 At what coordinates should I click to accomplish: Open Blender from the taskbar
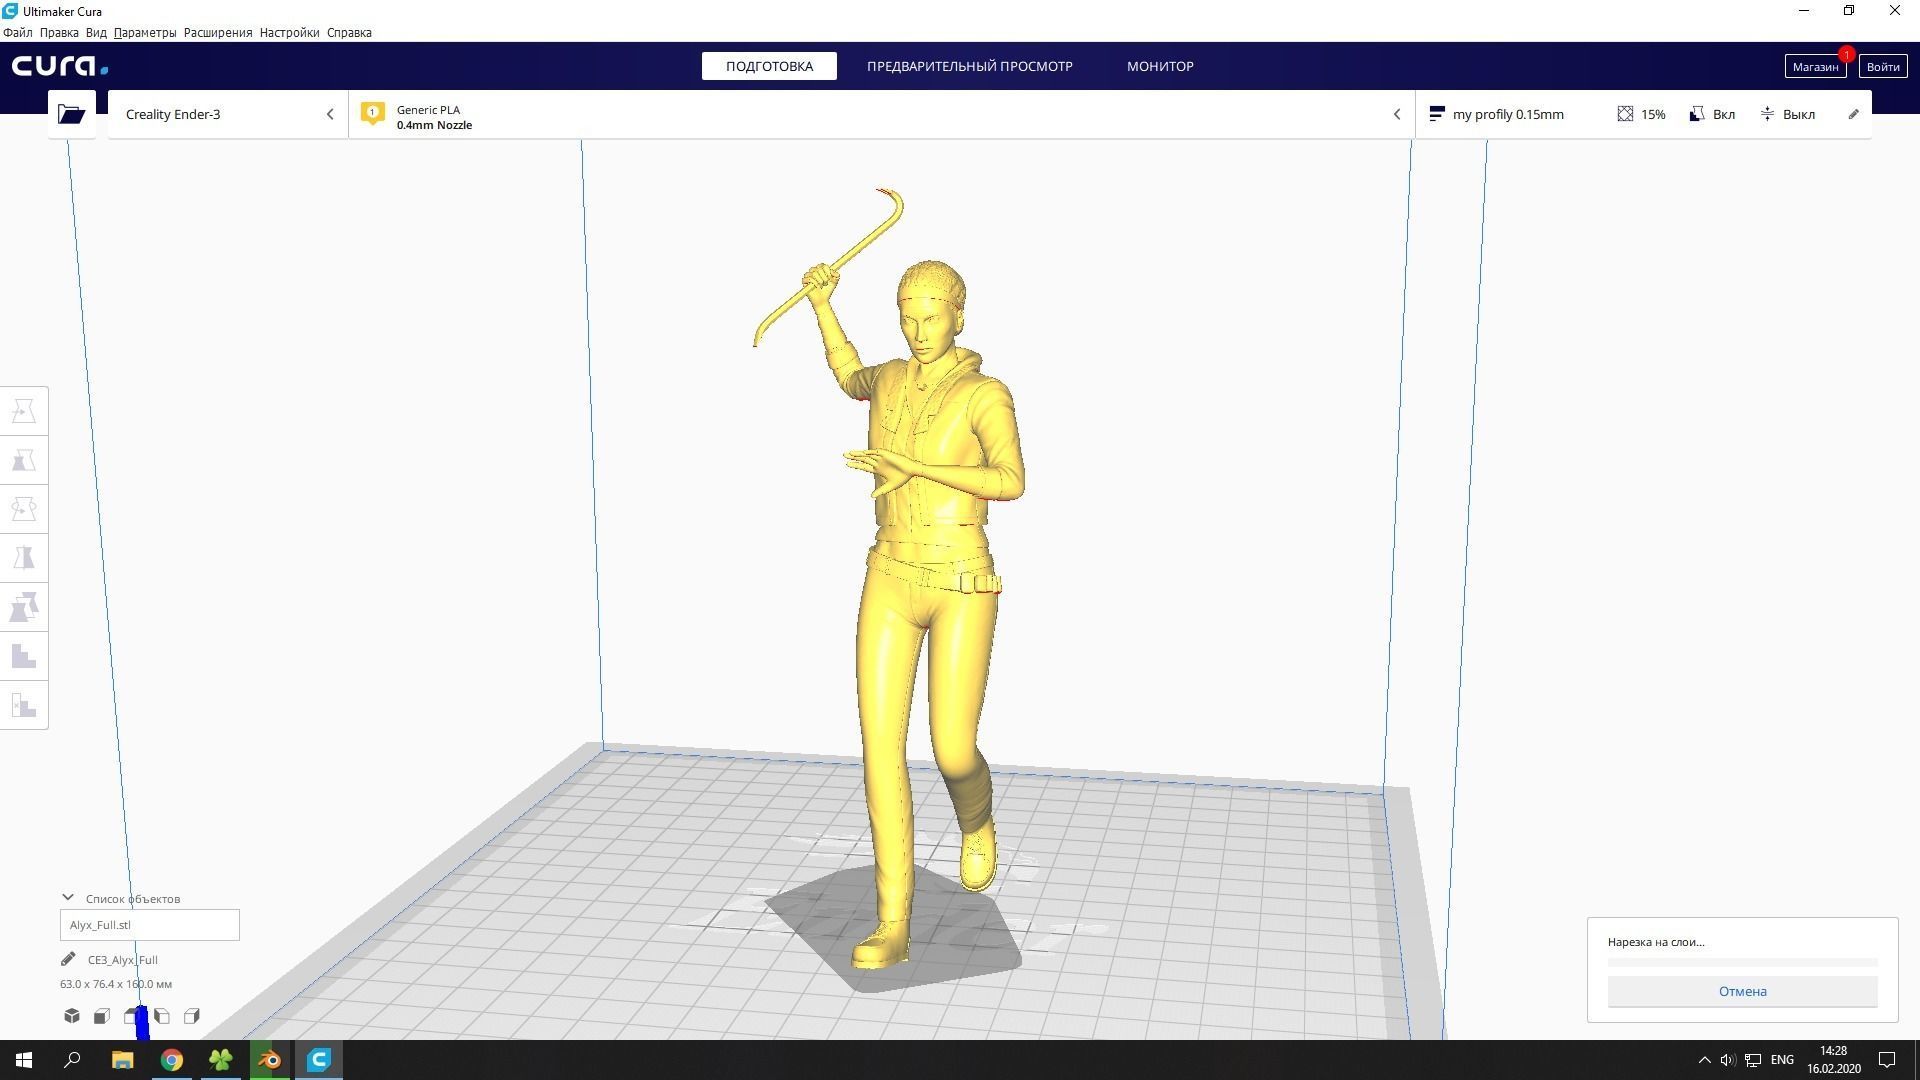270,1060
